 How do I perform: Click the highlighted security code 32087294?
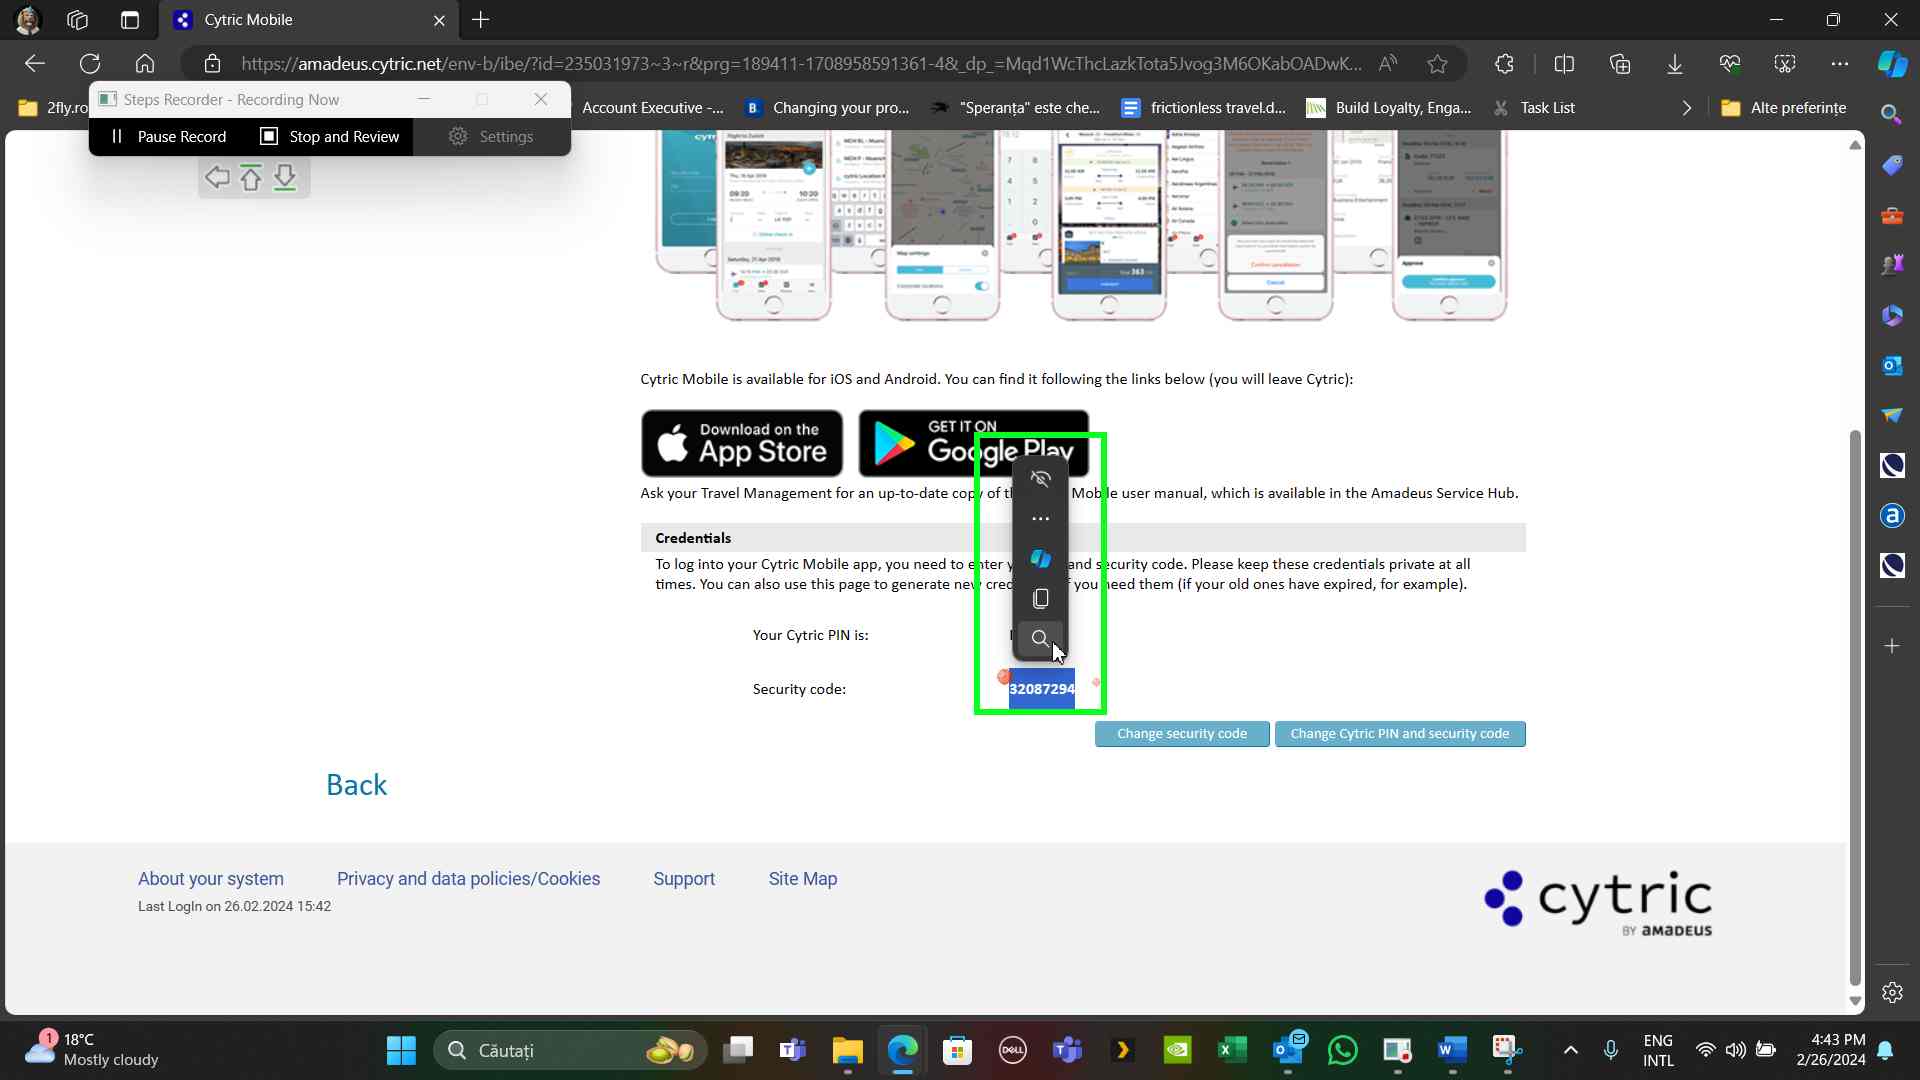[1042, 689]
